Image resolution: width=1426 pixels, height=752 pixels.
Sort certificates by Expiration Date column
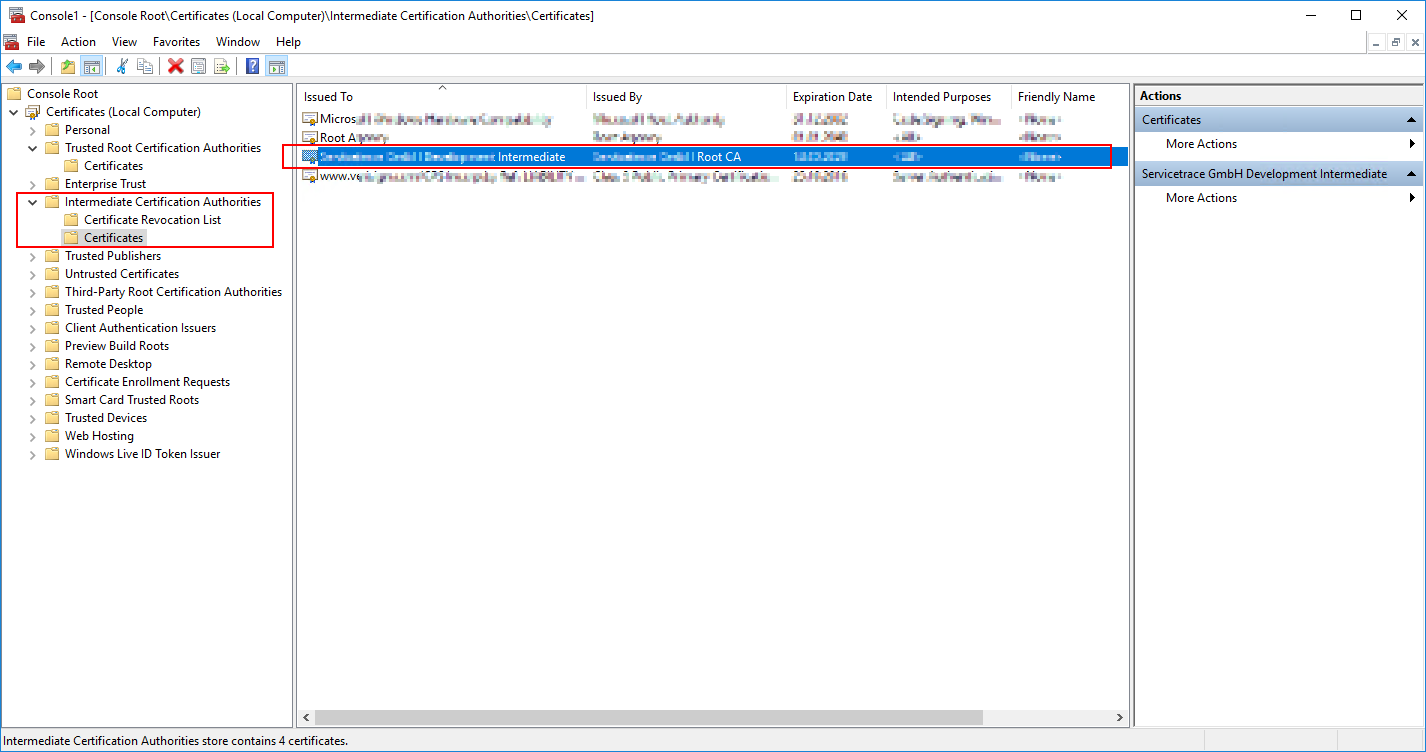coord(834,96)
